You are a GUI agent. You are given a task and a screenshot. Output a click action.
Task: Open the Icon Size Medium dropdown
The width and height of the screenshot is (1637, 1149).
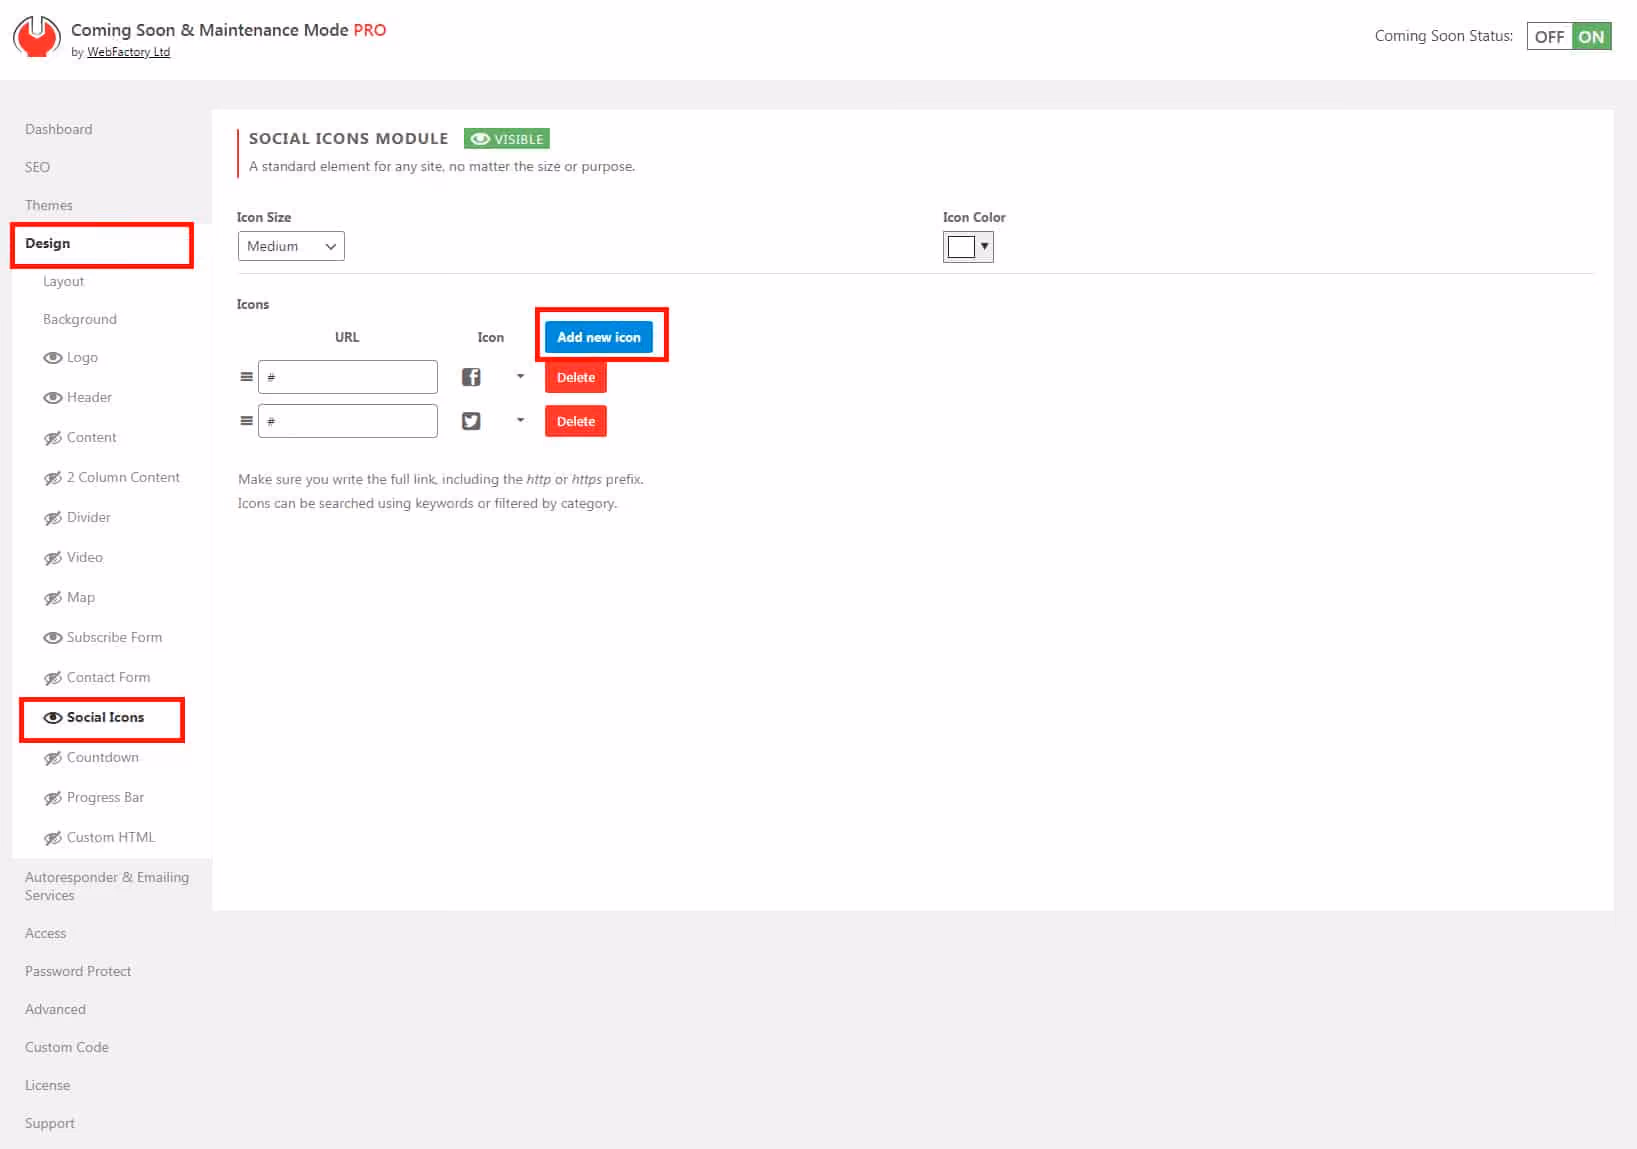point(291,246)
